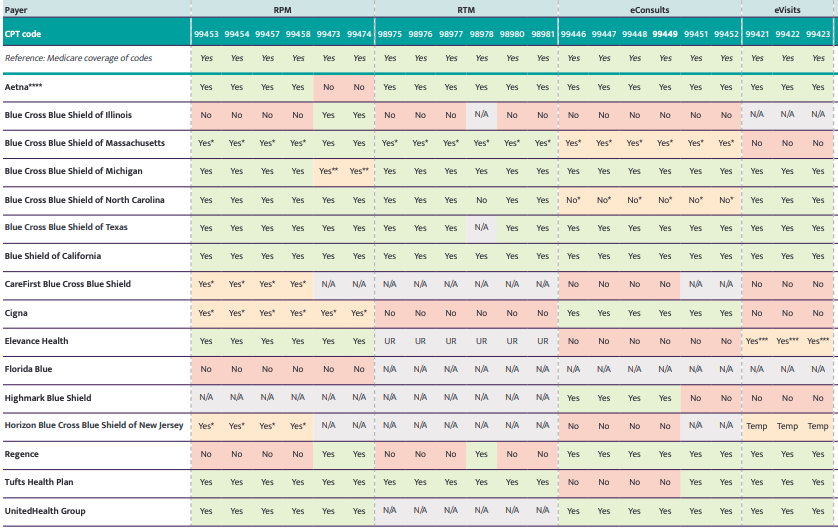Click the Texas N/A cell under 98978
Screen dimensions: 838x532
coord(482,227)
